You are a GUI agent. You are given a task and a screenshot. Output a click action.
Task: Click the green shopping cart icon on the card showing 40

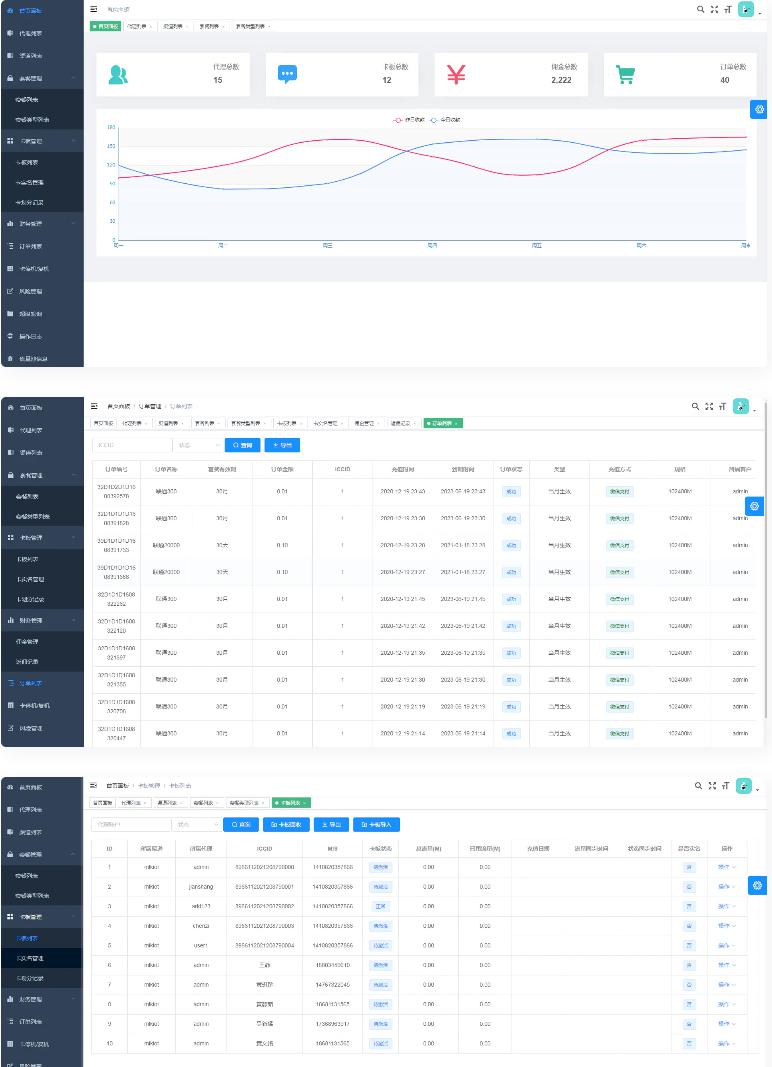625,74
